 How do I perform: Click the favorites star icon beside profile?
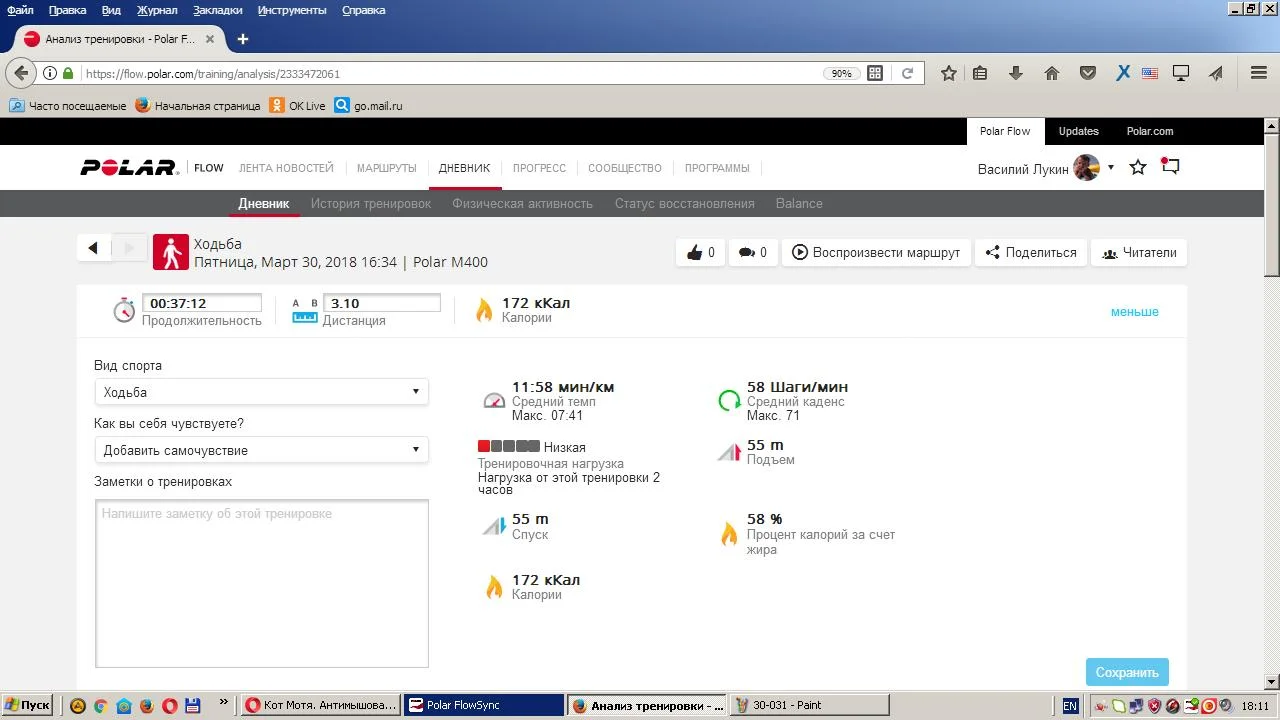[x=1138, y=168]
